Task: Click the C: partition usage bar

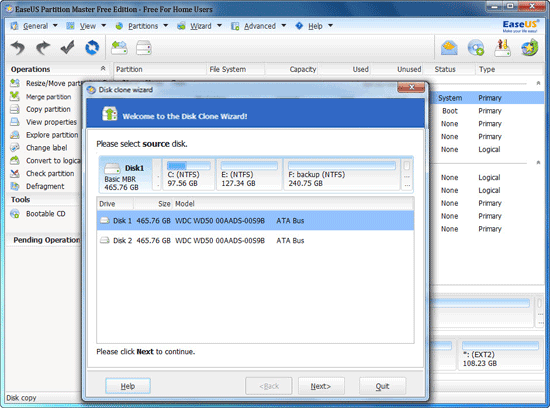Action: point(189,166)
